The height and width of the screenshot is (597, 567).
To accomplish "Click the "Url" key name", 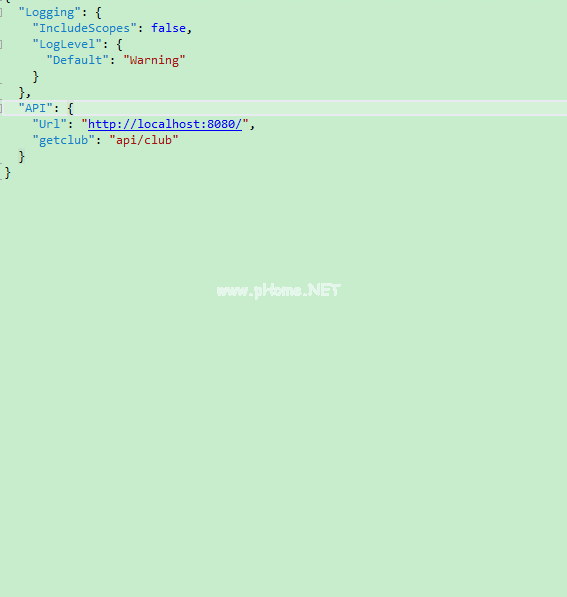I will pos(50,124).
